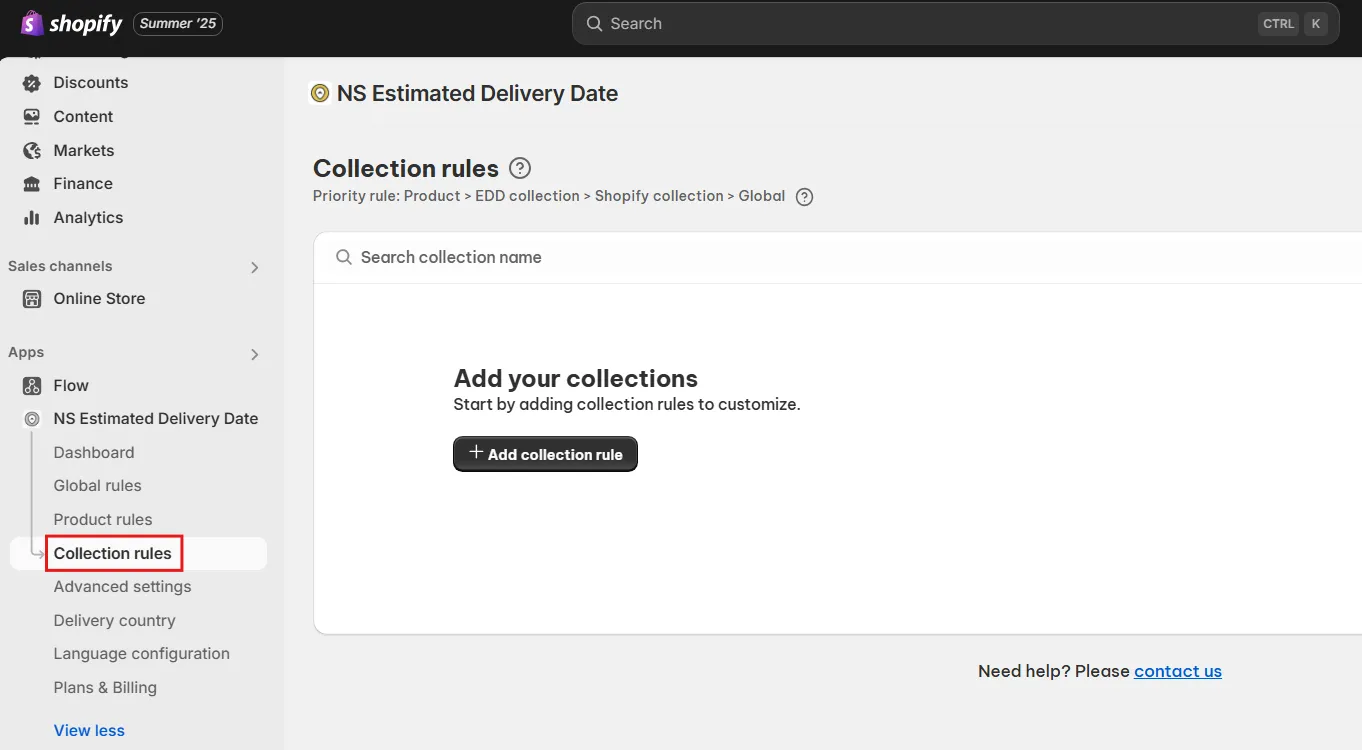Go to the app Dashboard
The height and width of the screenshot is (750, 1362).
(94, 453)
